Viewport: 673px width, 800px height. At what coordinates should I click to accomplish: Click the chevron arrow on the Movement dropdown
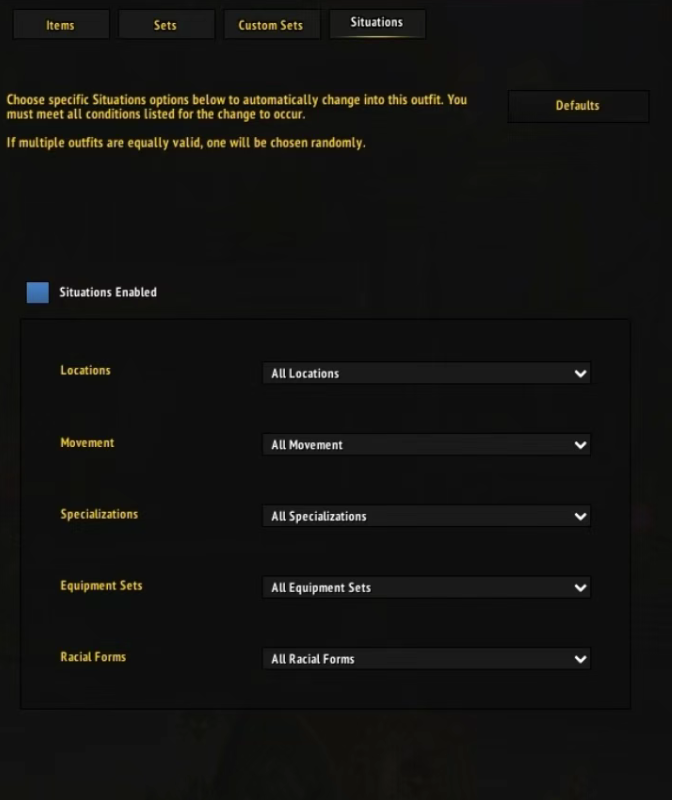pyautogui.click(x=580, y=445)
